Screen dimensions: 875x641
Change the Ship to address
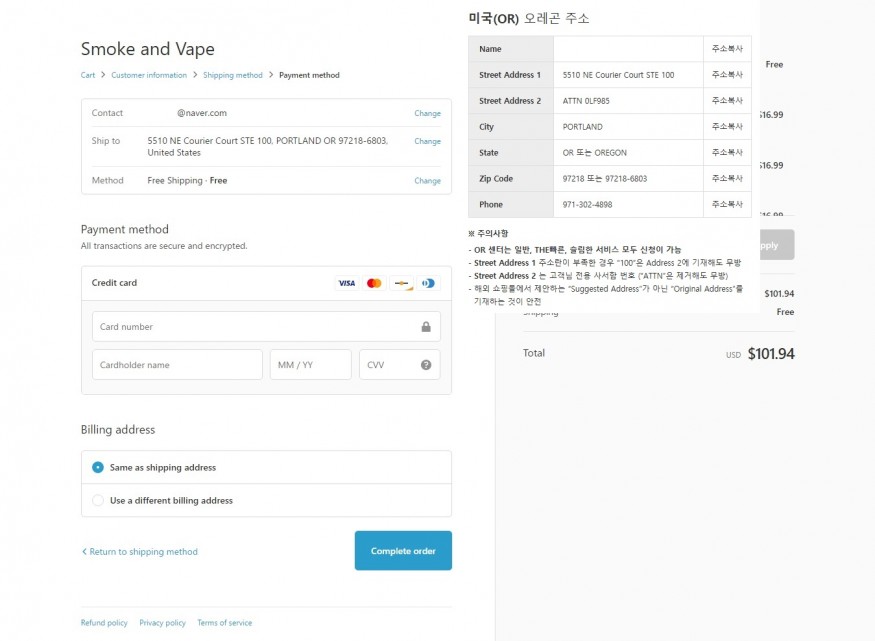point(427,141)
